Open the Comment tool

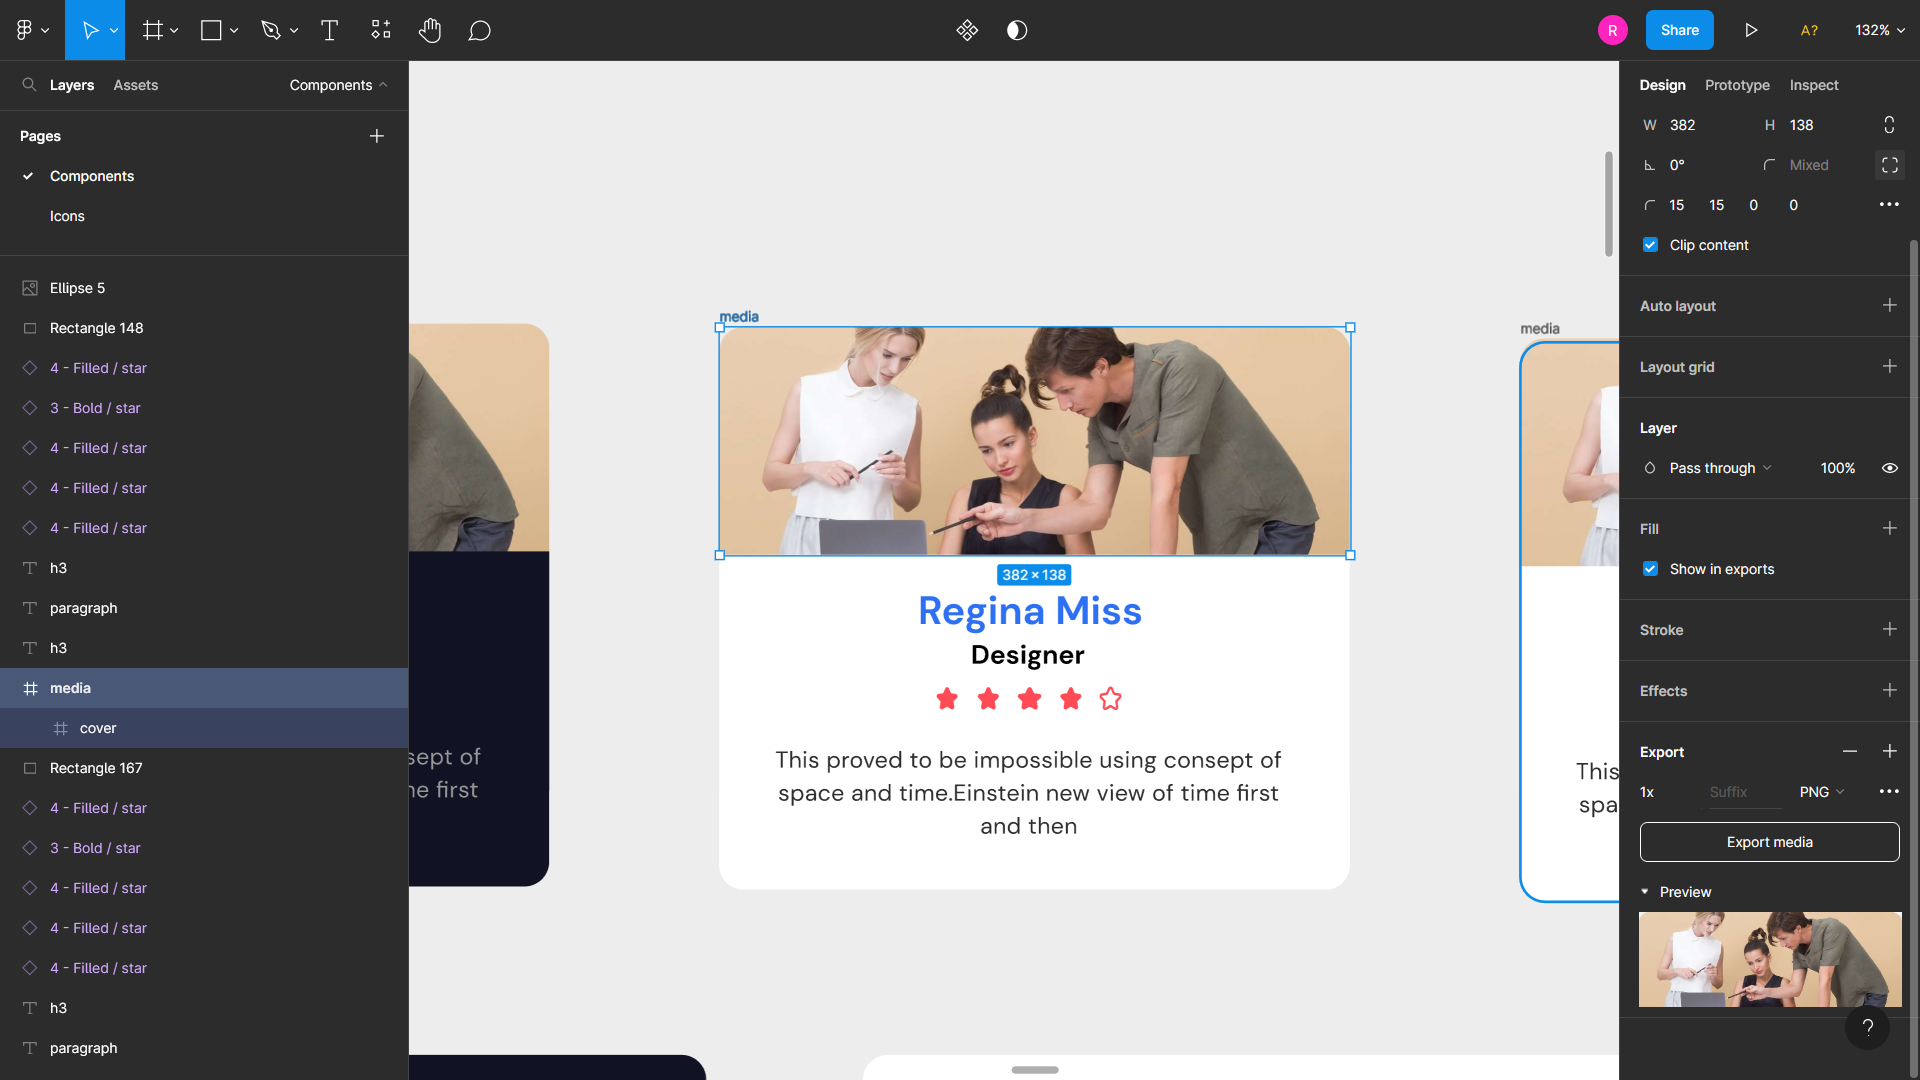pyautogui.click(x=479, y=30)
